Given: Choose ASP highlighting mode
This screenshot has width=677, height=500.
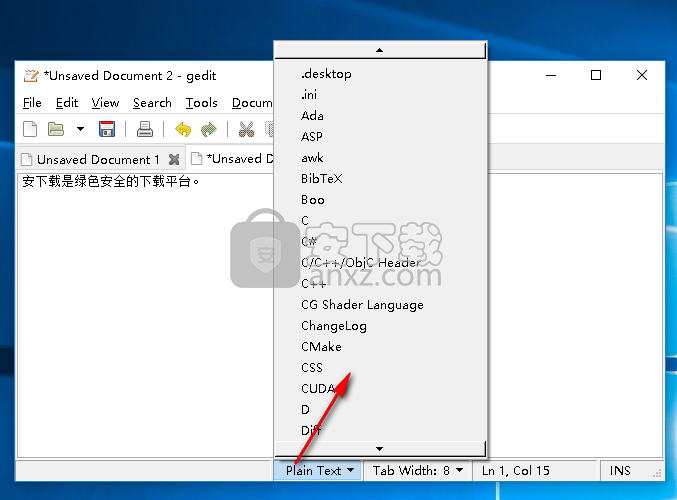Looking at the screenshot, I should coord(380,136).
